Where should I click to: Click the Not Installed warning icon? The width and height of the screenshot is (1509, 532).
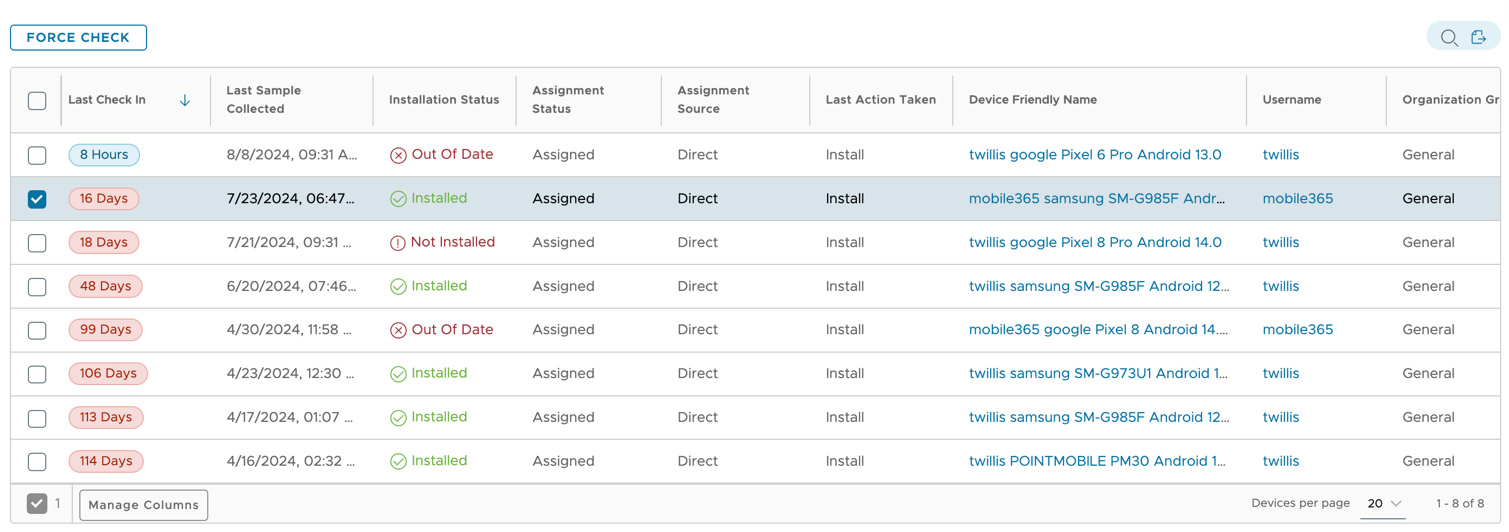(x=398, y=243)
